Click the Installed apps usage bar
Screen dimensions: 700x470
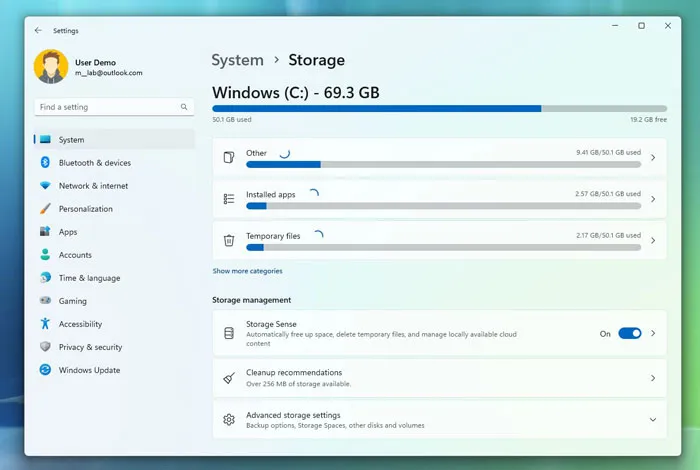point(443,206)
